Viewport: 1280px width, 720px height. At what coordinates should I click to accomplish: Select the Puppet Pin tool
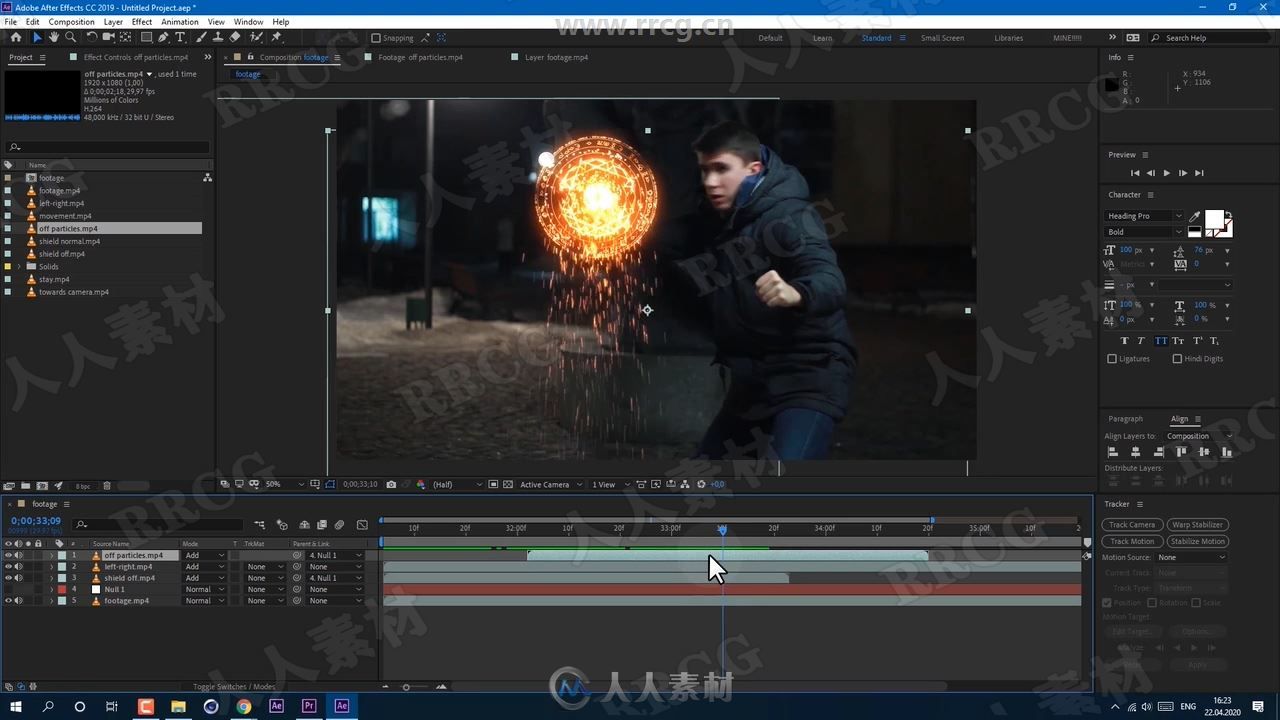pyautogui.click(x=276, y=37)
